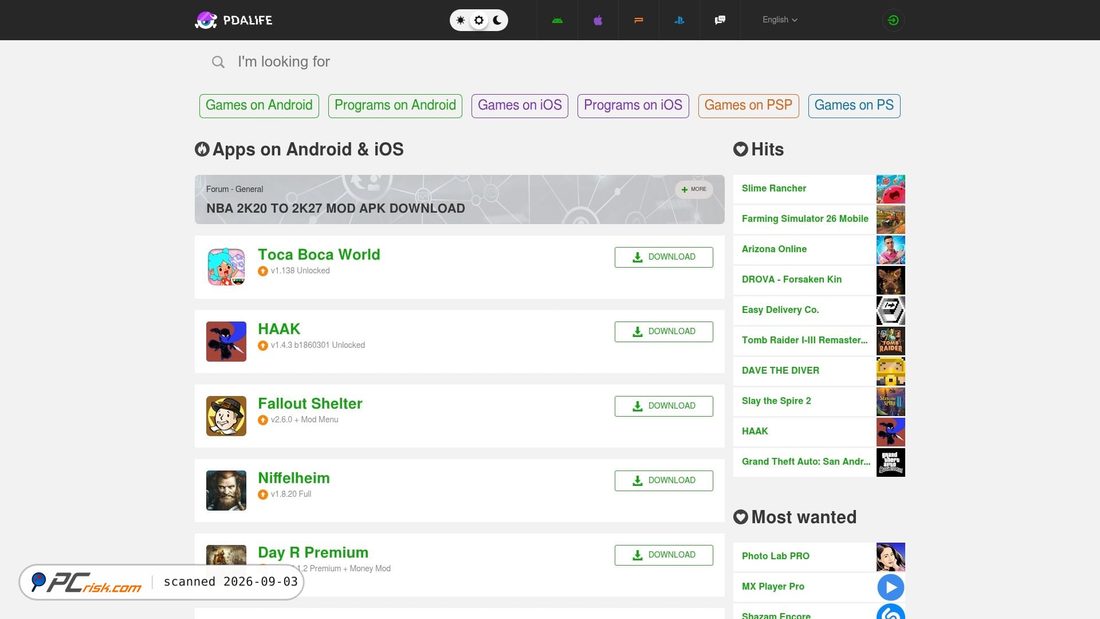This screenshot has height=619, width=1100.
Task: Click the Tomb Raider thumbnail in Hits
Action: pyautogui.click(x=890, y=340)
